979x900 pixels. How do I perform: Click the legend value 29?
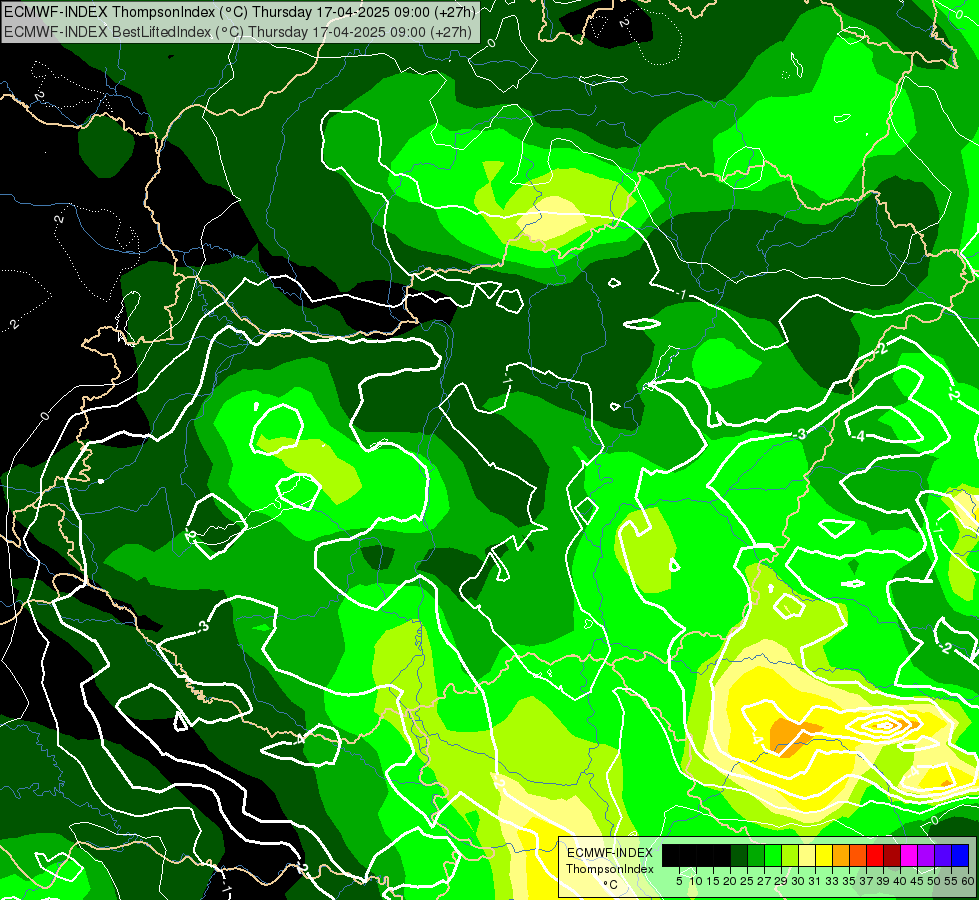tap(781, 881)
